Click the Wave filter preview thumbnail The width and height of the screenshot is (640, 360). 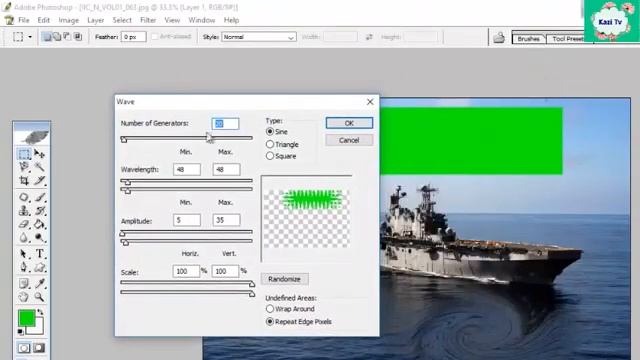[306, 218]
